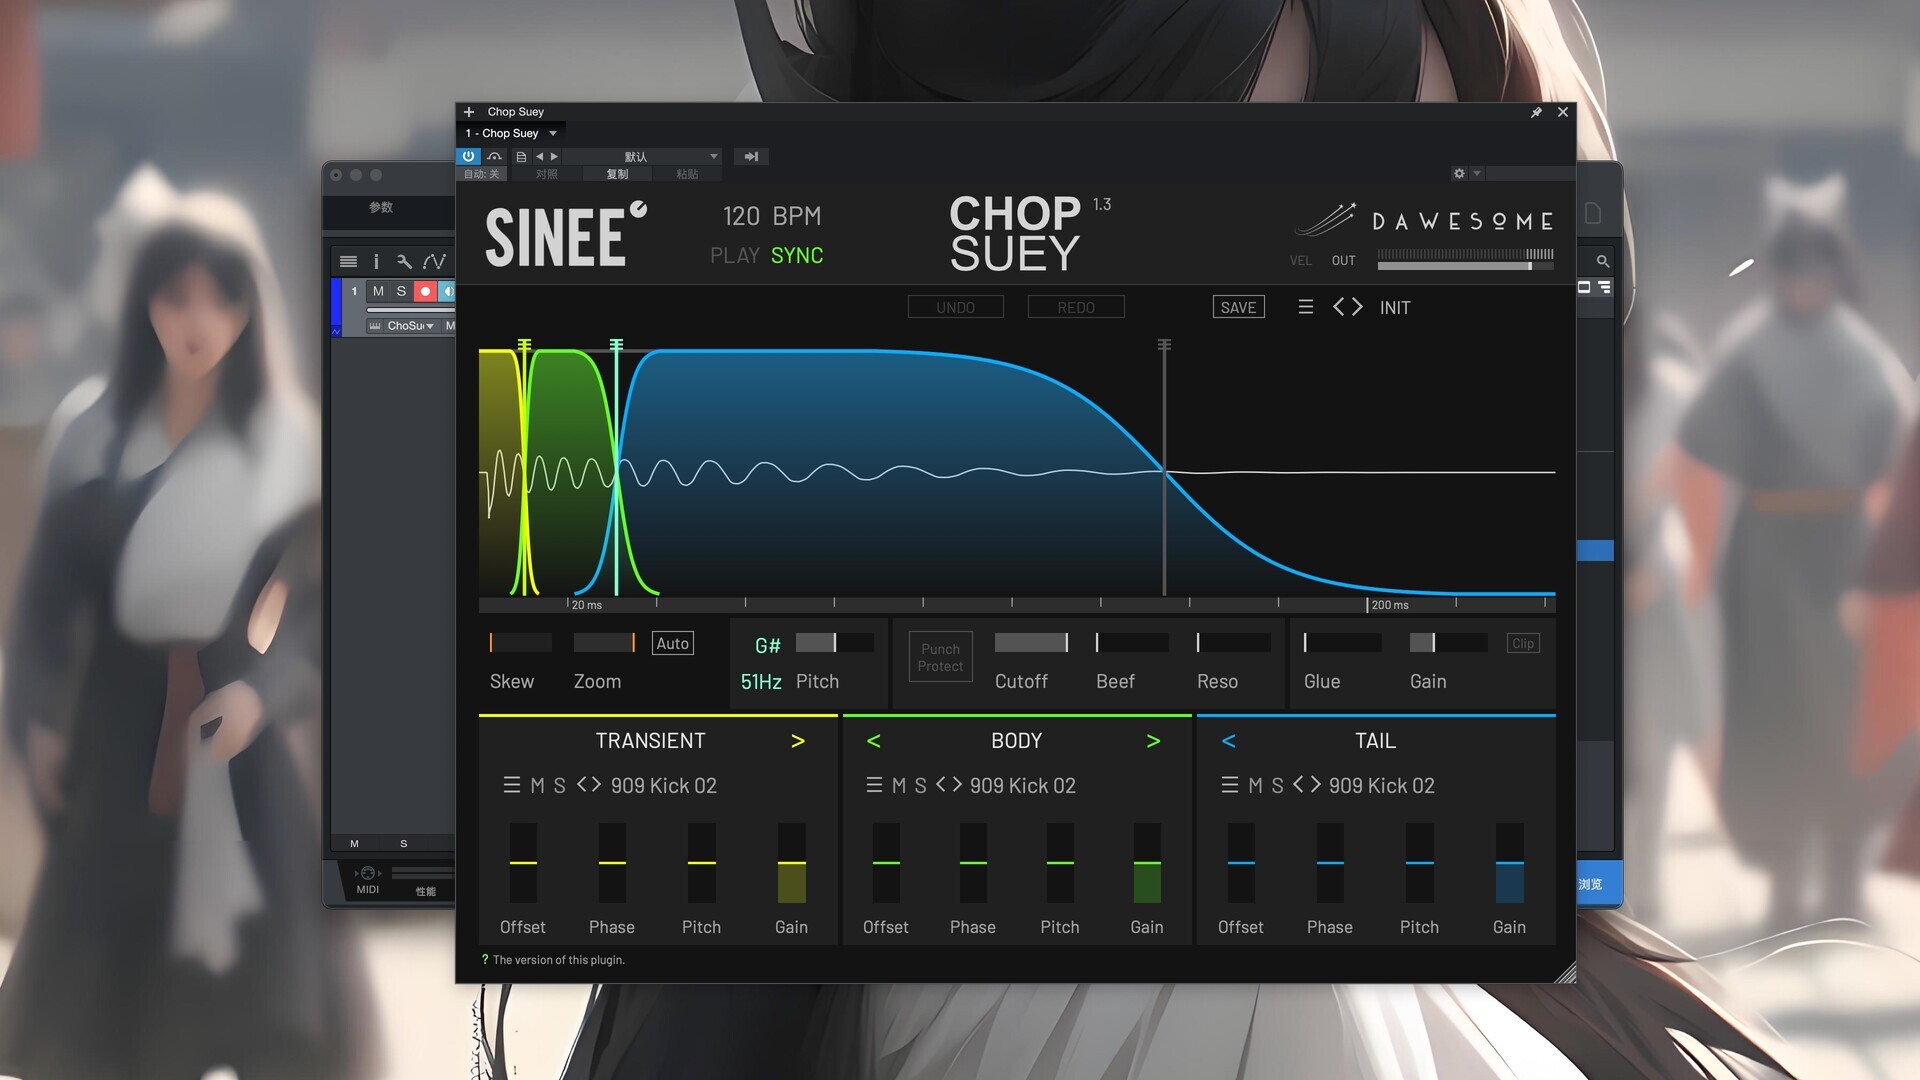Open the ChoSu instrument dropdown on track
This screenshot has height=1080, width=1920.
click(x=410, y=325)
